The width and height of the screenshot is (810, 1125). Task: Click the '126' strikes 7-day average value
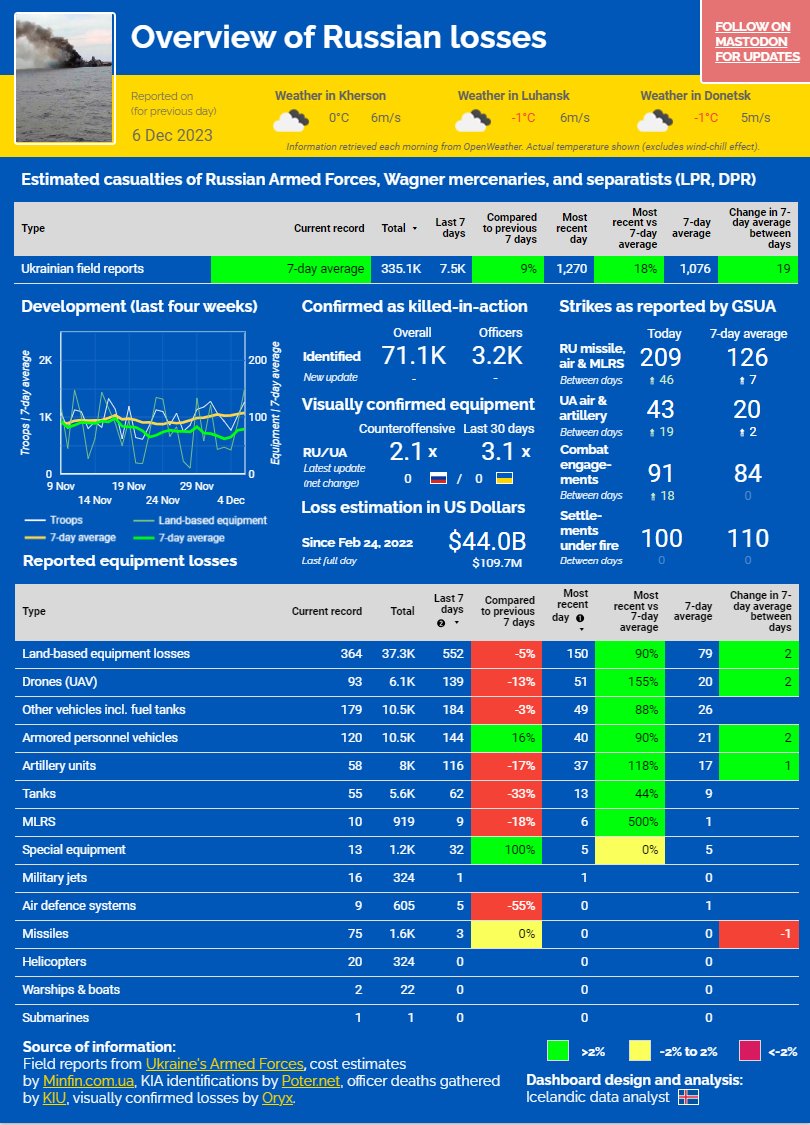(747, 357)
